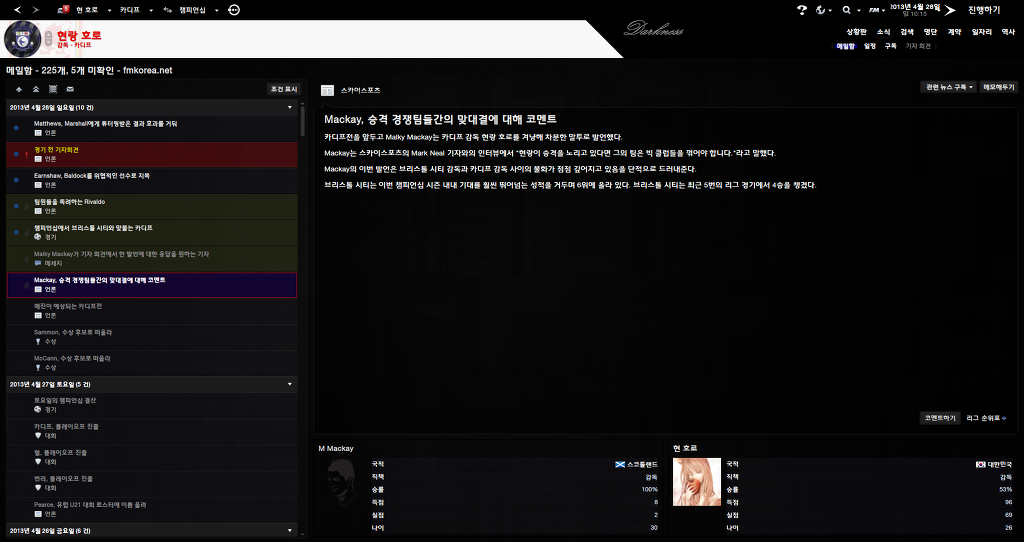Open dropdown arrow next to globe icon
1024x542 pixels.
pyautogui.click(x=830, y=10)
